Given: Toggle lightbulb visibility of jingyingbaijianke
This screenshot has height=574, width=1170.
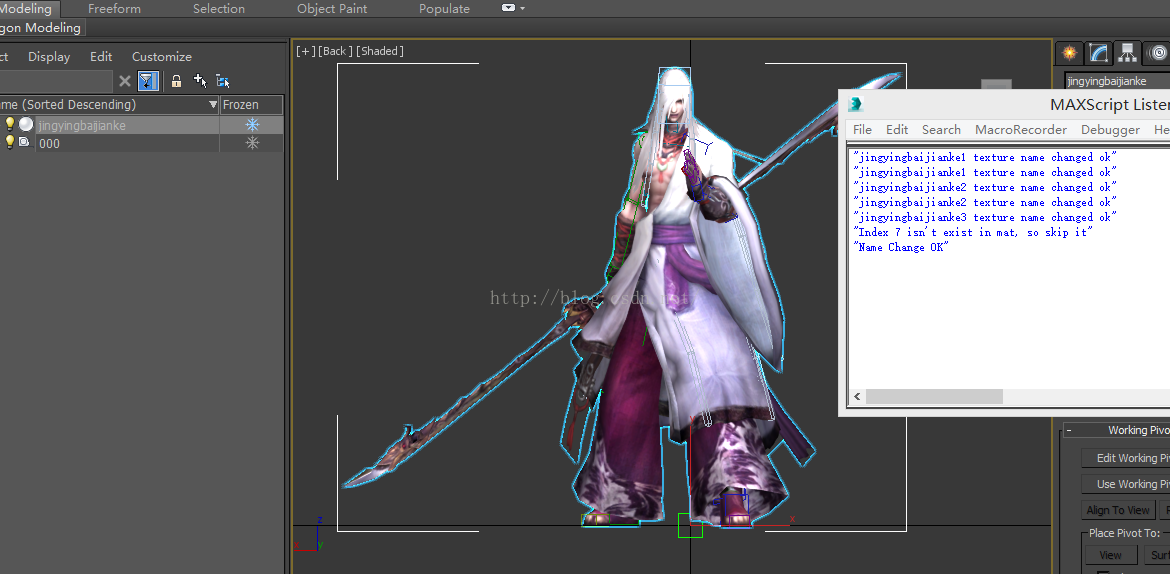Looking at the screenshot, I should pos(10,125).
